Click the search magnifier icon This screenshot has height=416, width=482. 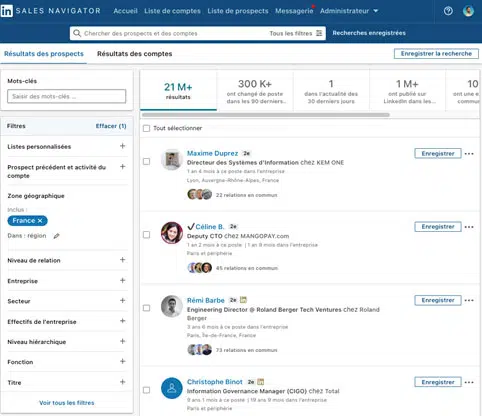point(77,33)
